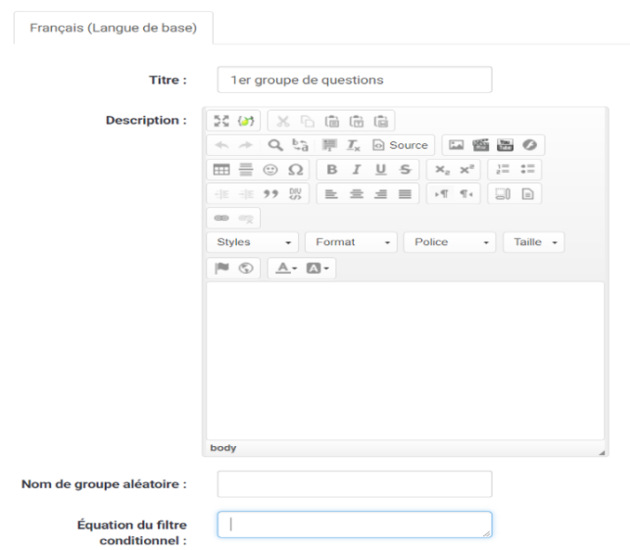Insert a hyperlink
The image size is (630, 550).
tap(221, 218)
